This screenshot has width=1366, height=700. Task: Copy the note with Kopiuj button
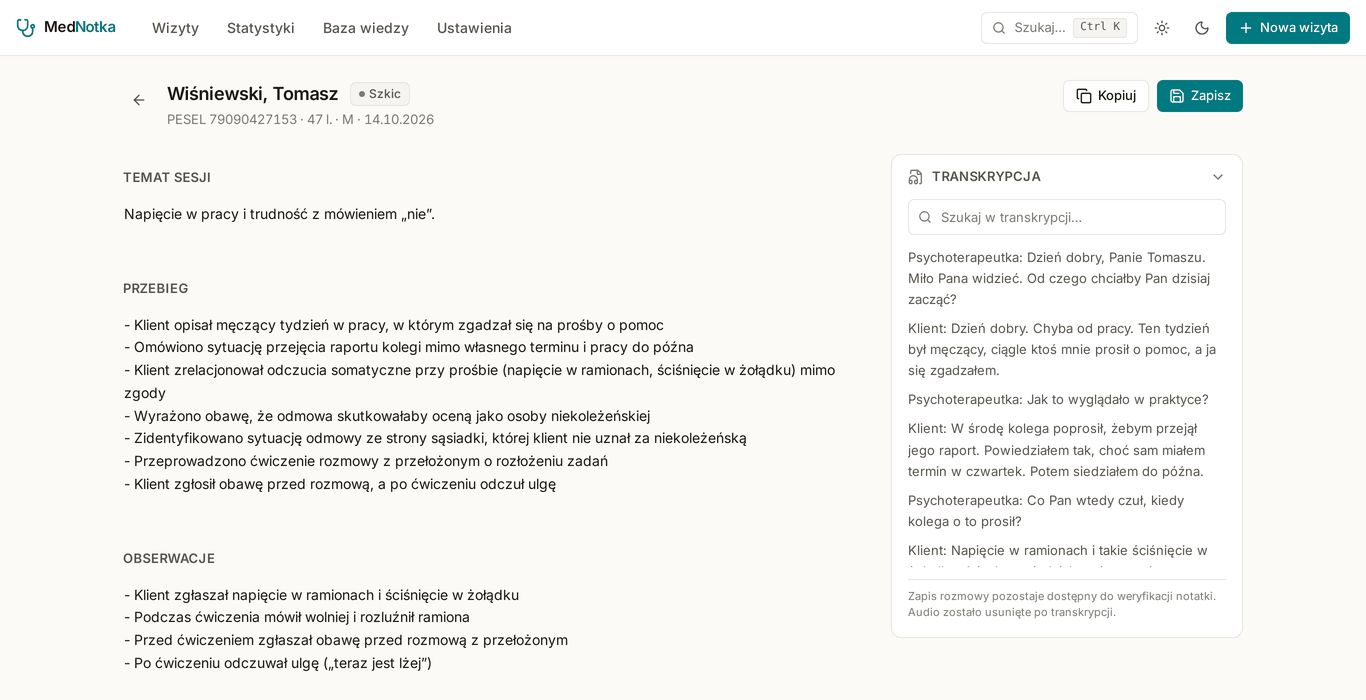coord(1106,96)
